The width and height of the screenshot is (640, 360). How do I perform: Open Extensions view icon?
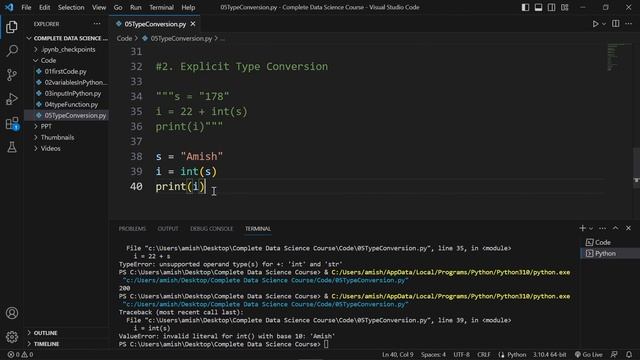[12, 123]
